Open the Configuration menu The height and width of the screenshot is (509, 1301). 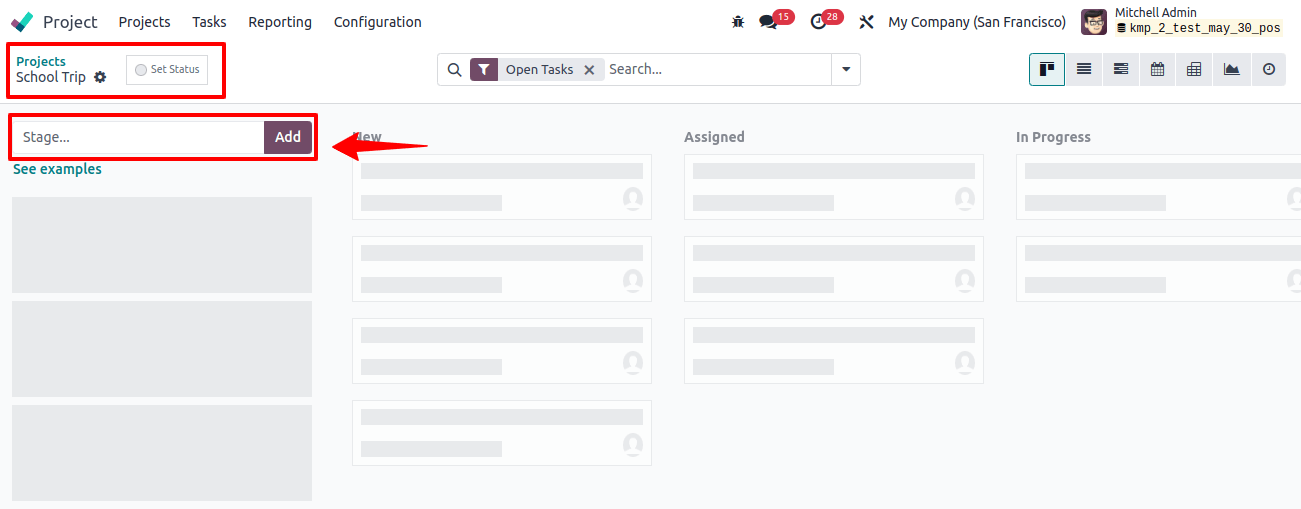378,22
